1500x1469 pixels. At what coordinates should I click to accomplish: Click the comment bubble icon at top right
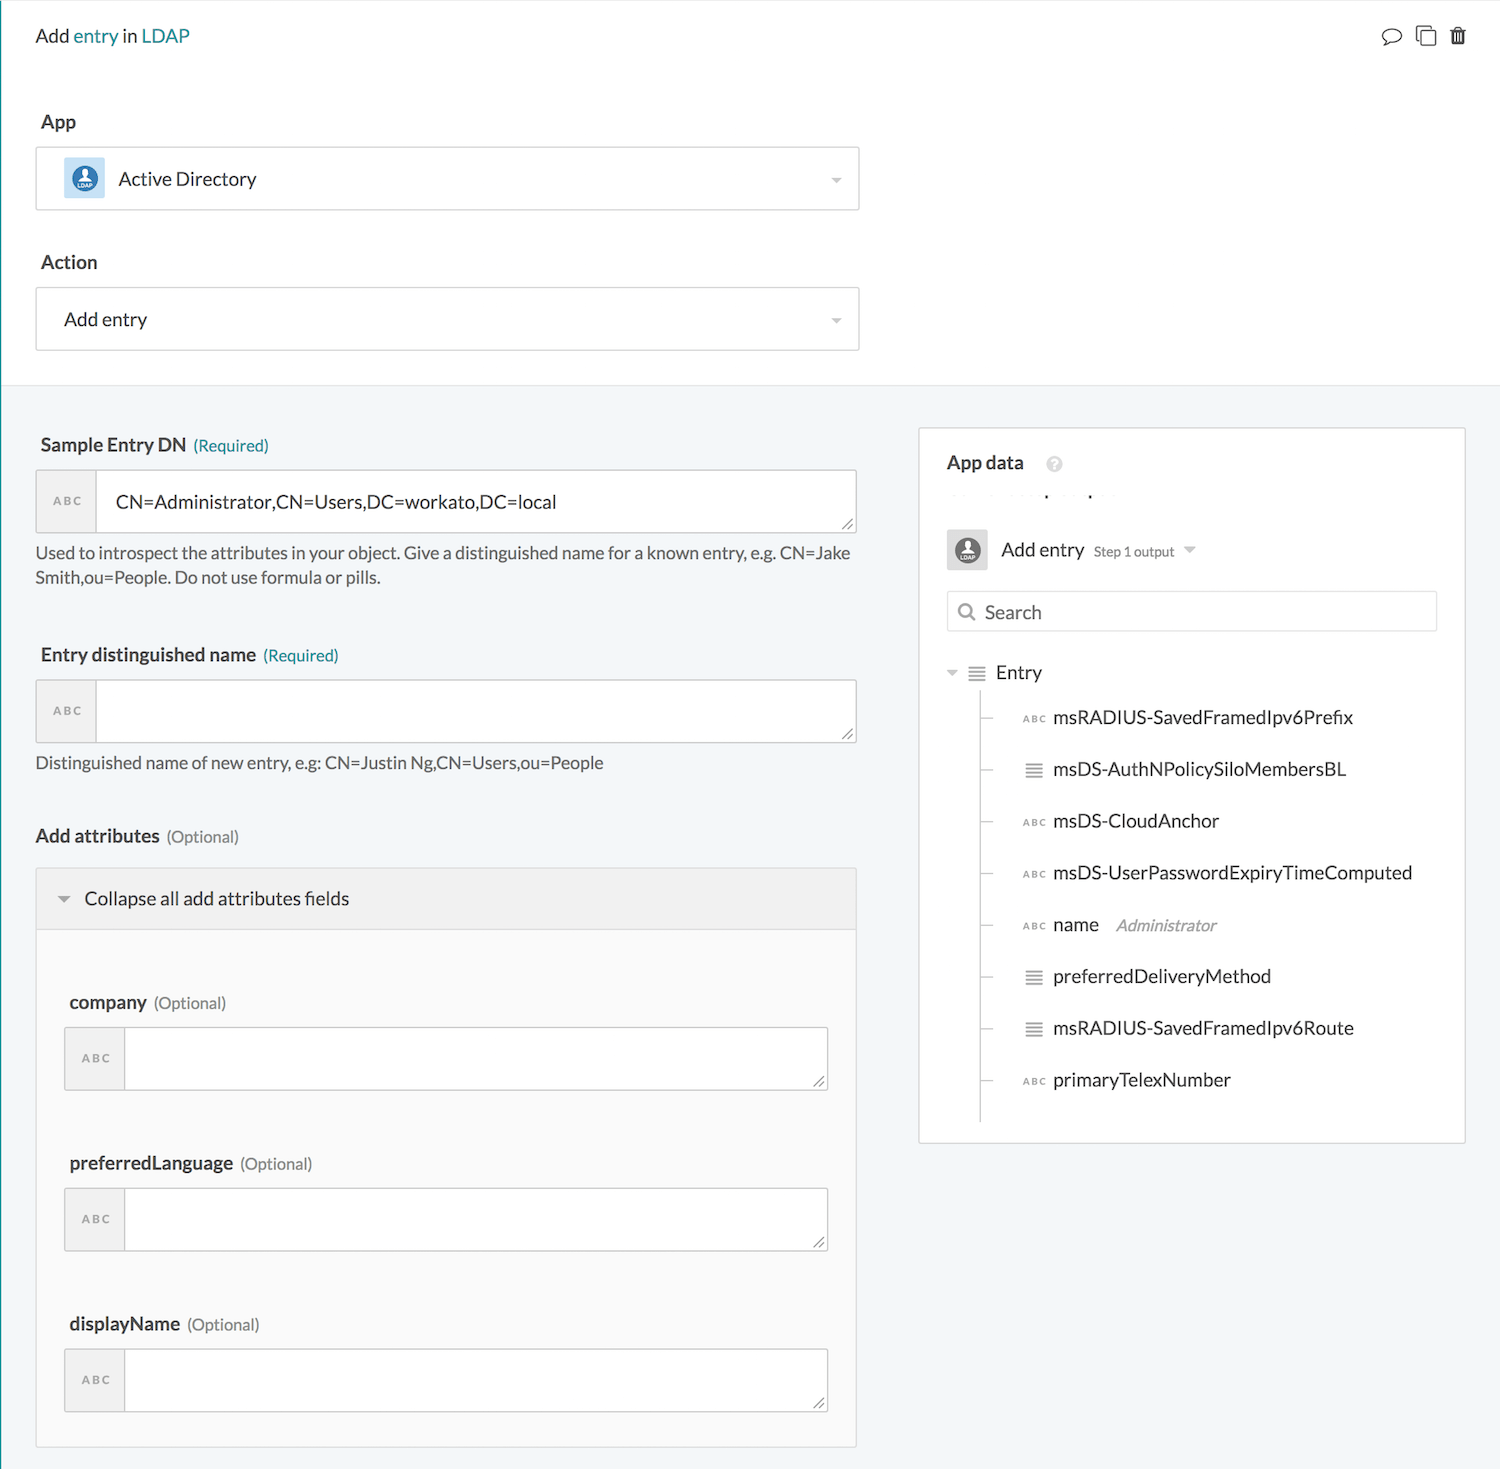click(x=1393, y=35)
